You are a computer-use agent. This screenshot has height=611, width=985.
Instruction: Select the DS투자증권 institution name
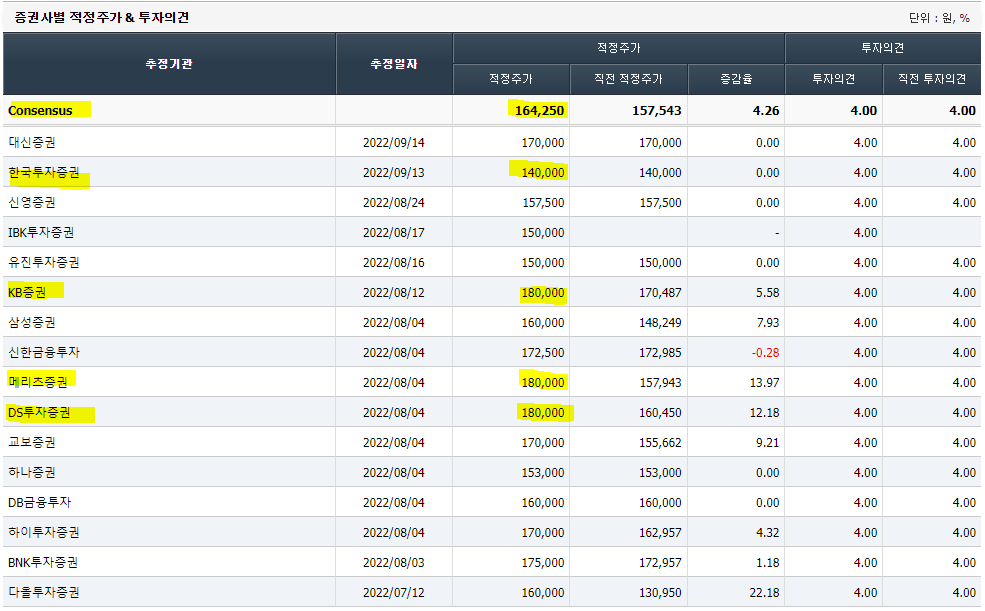39,412
